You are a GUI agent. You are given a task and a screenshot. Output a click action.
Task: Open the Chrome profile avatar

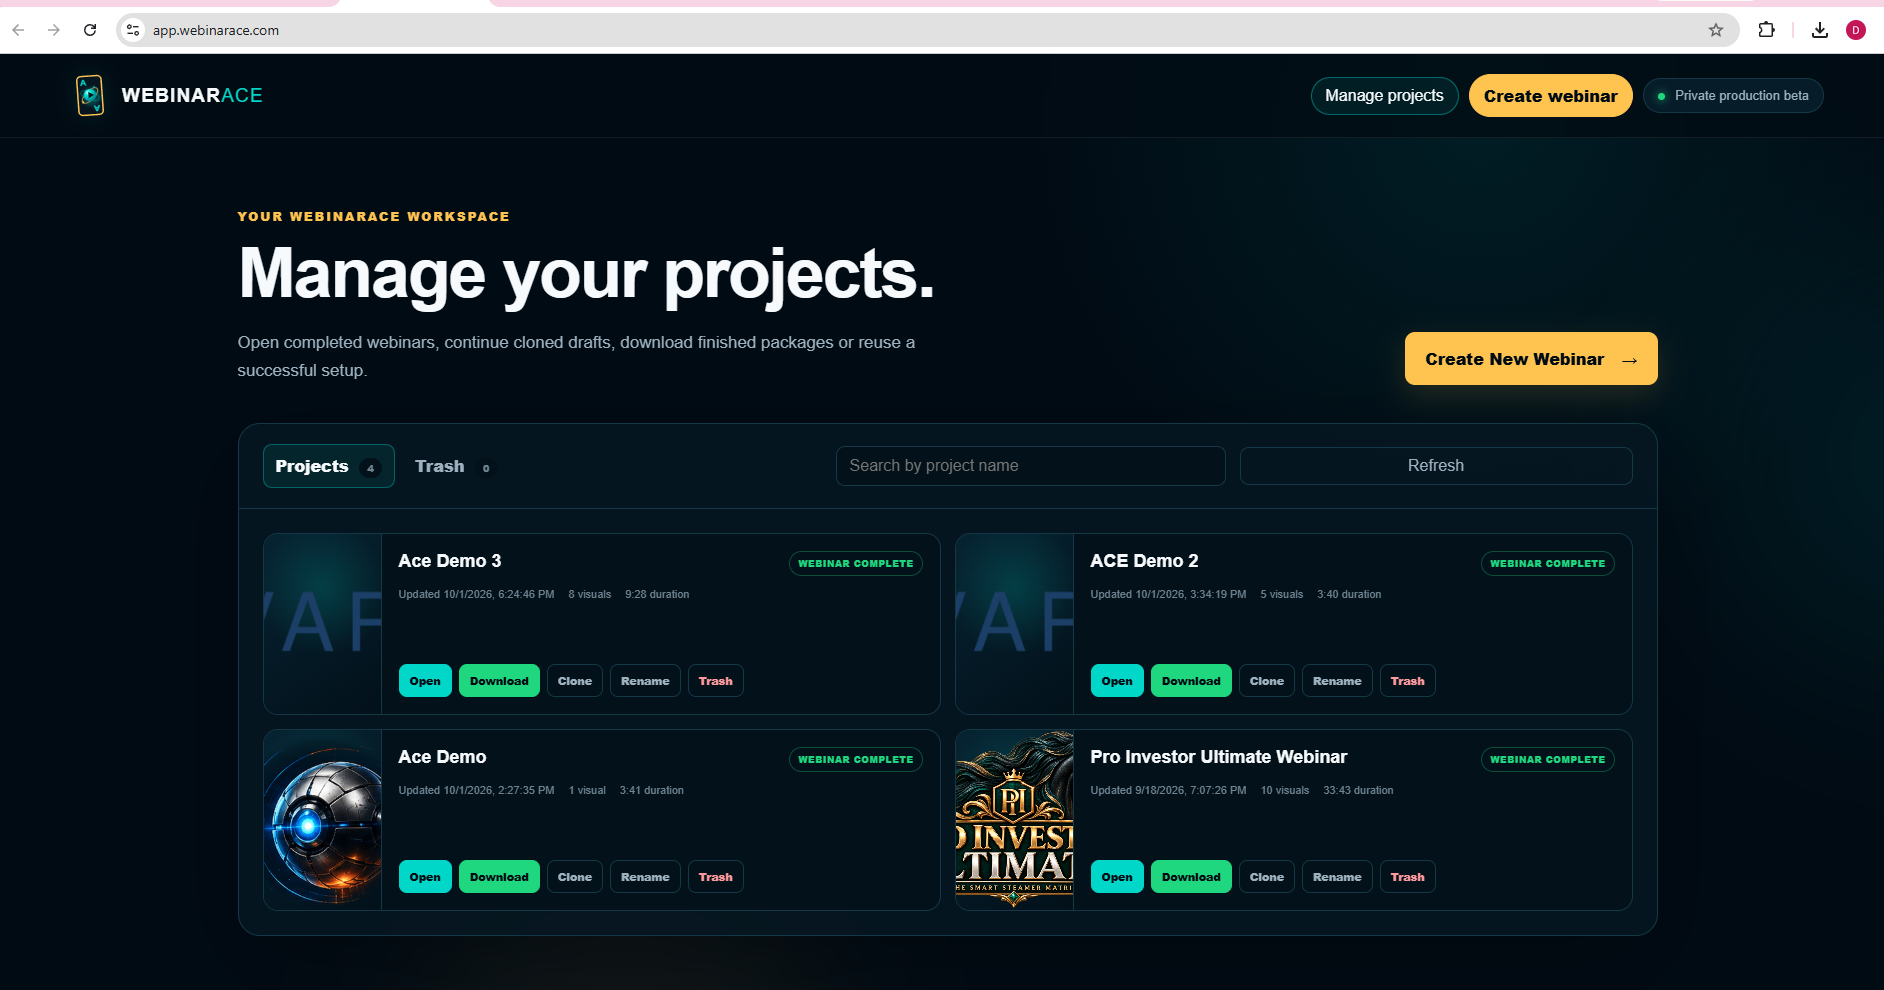click(1856, 30)
